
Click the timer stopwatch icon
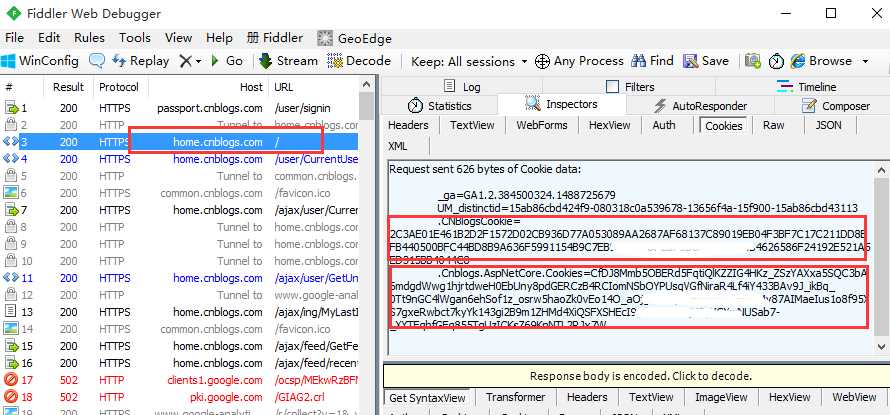click(776, 61)
